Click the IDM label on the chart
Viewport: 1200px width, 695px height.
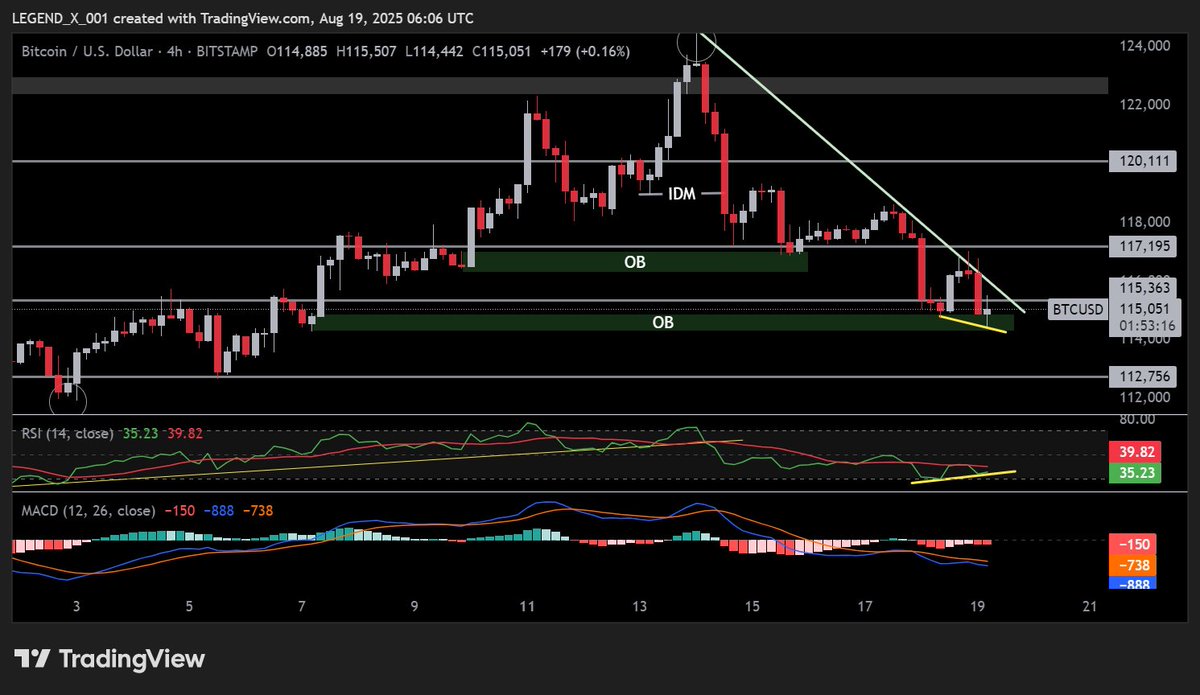coord(681,194)
